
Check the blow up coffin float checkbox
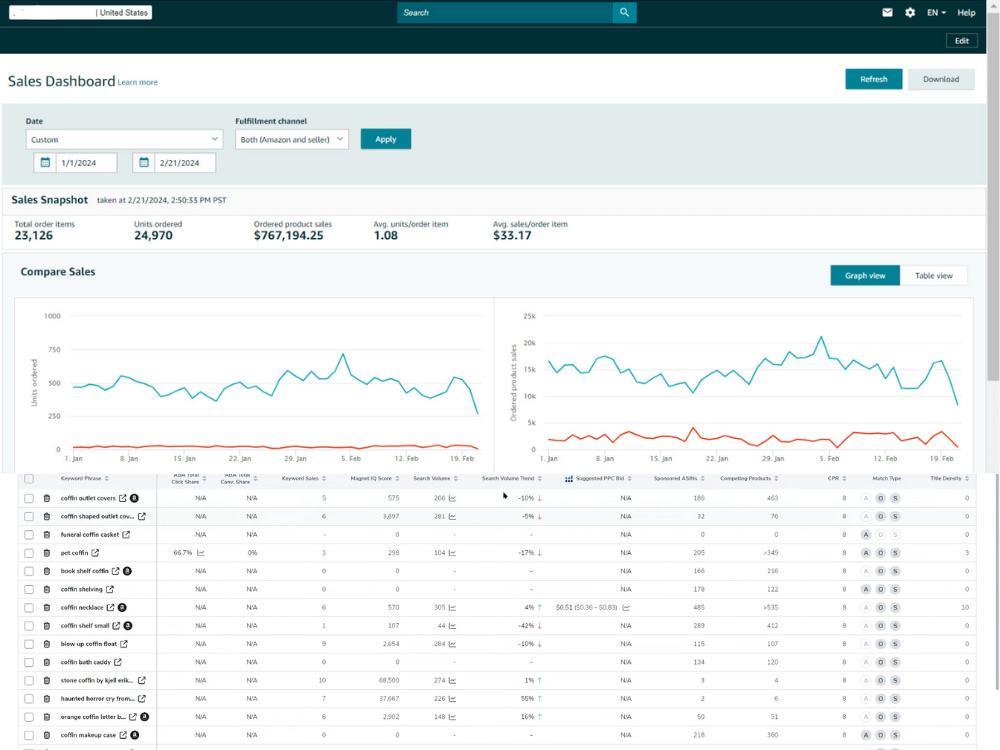29,644
